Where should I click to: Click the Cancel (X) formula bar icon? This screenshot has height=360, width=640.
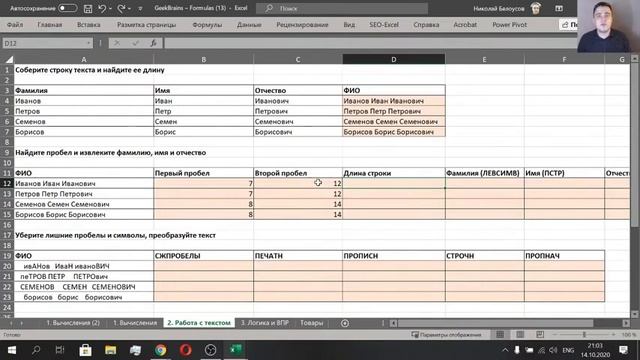[117, 43]
